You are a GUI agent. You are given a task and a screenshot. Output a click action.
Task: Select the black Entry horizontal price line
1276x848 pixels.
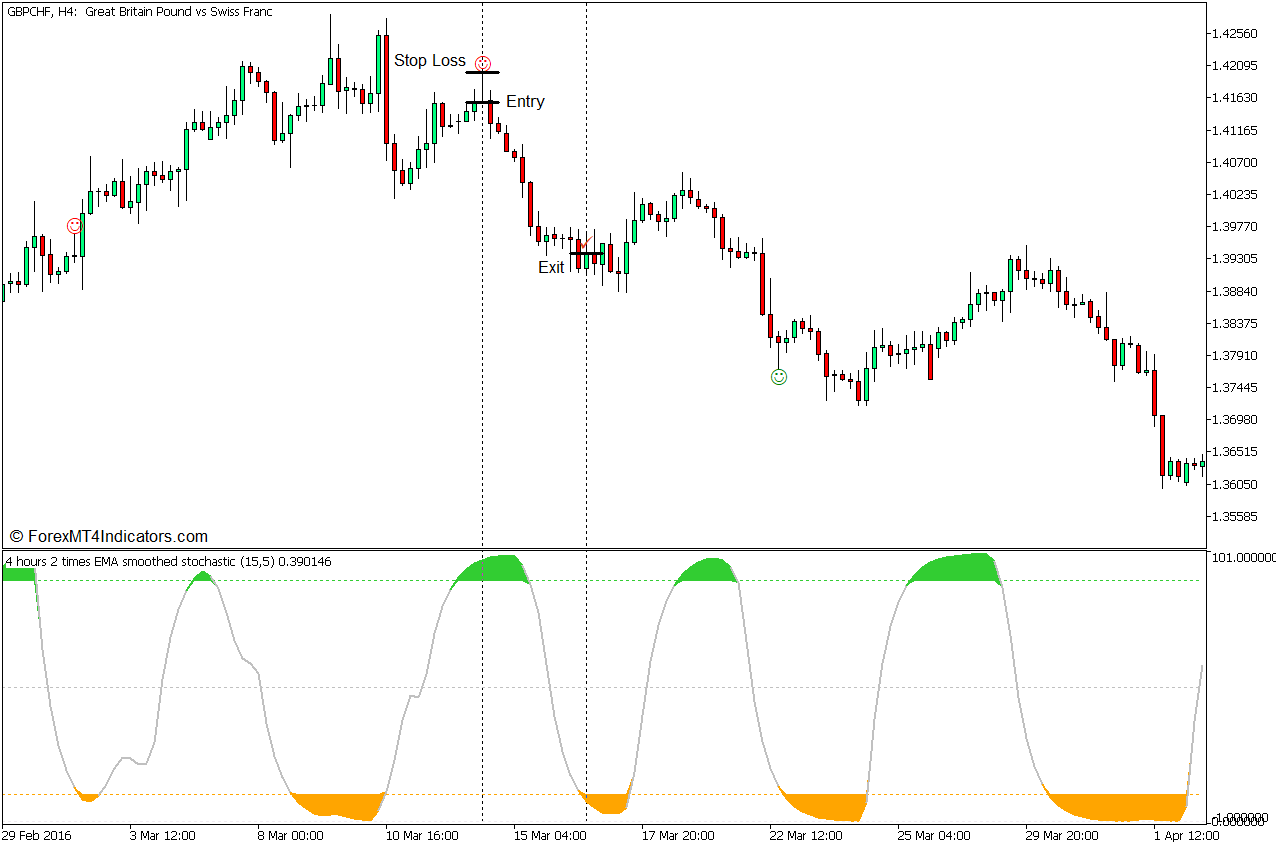coord(481,104)
